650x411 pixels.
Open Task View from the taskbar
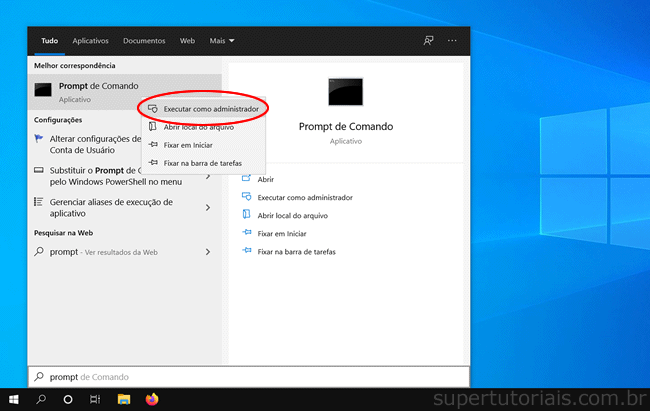click(96, 399)
